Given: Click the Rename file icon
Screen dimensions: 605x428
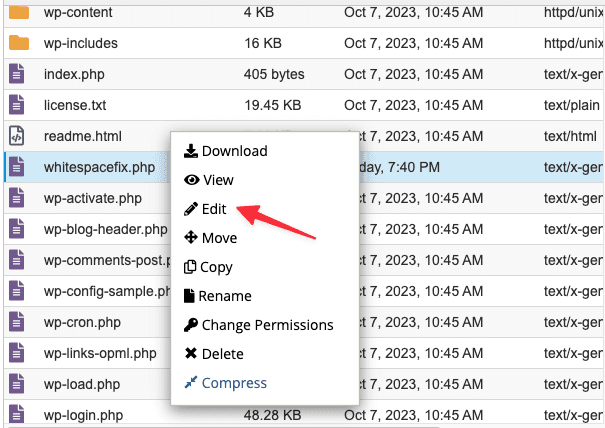Looking at the screenshot, I should pyautogui.click(x=191, y=296).
